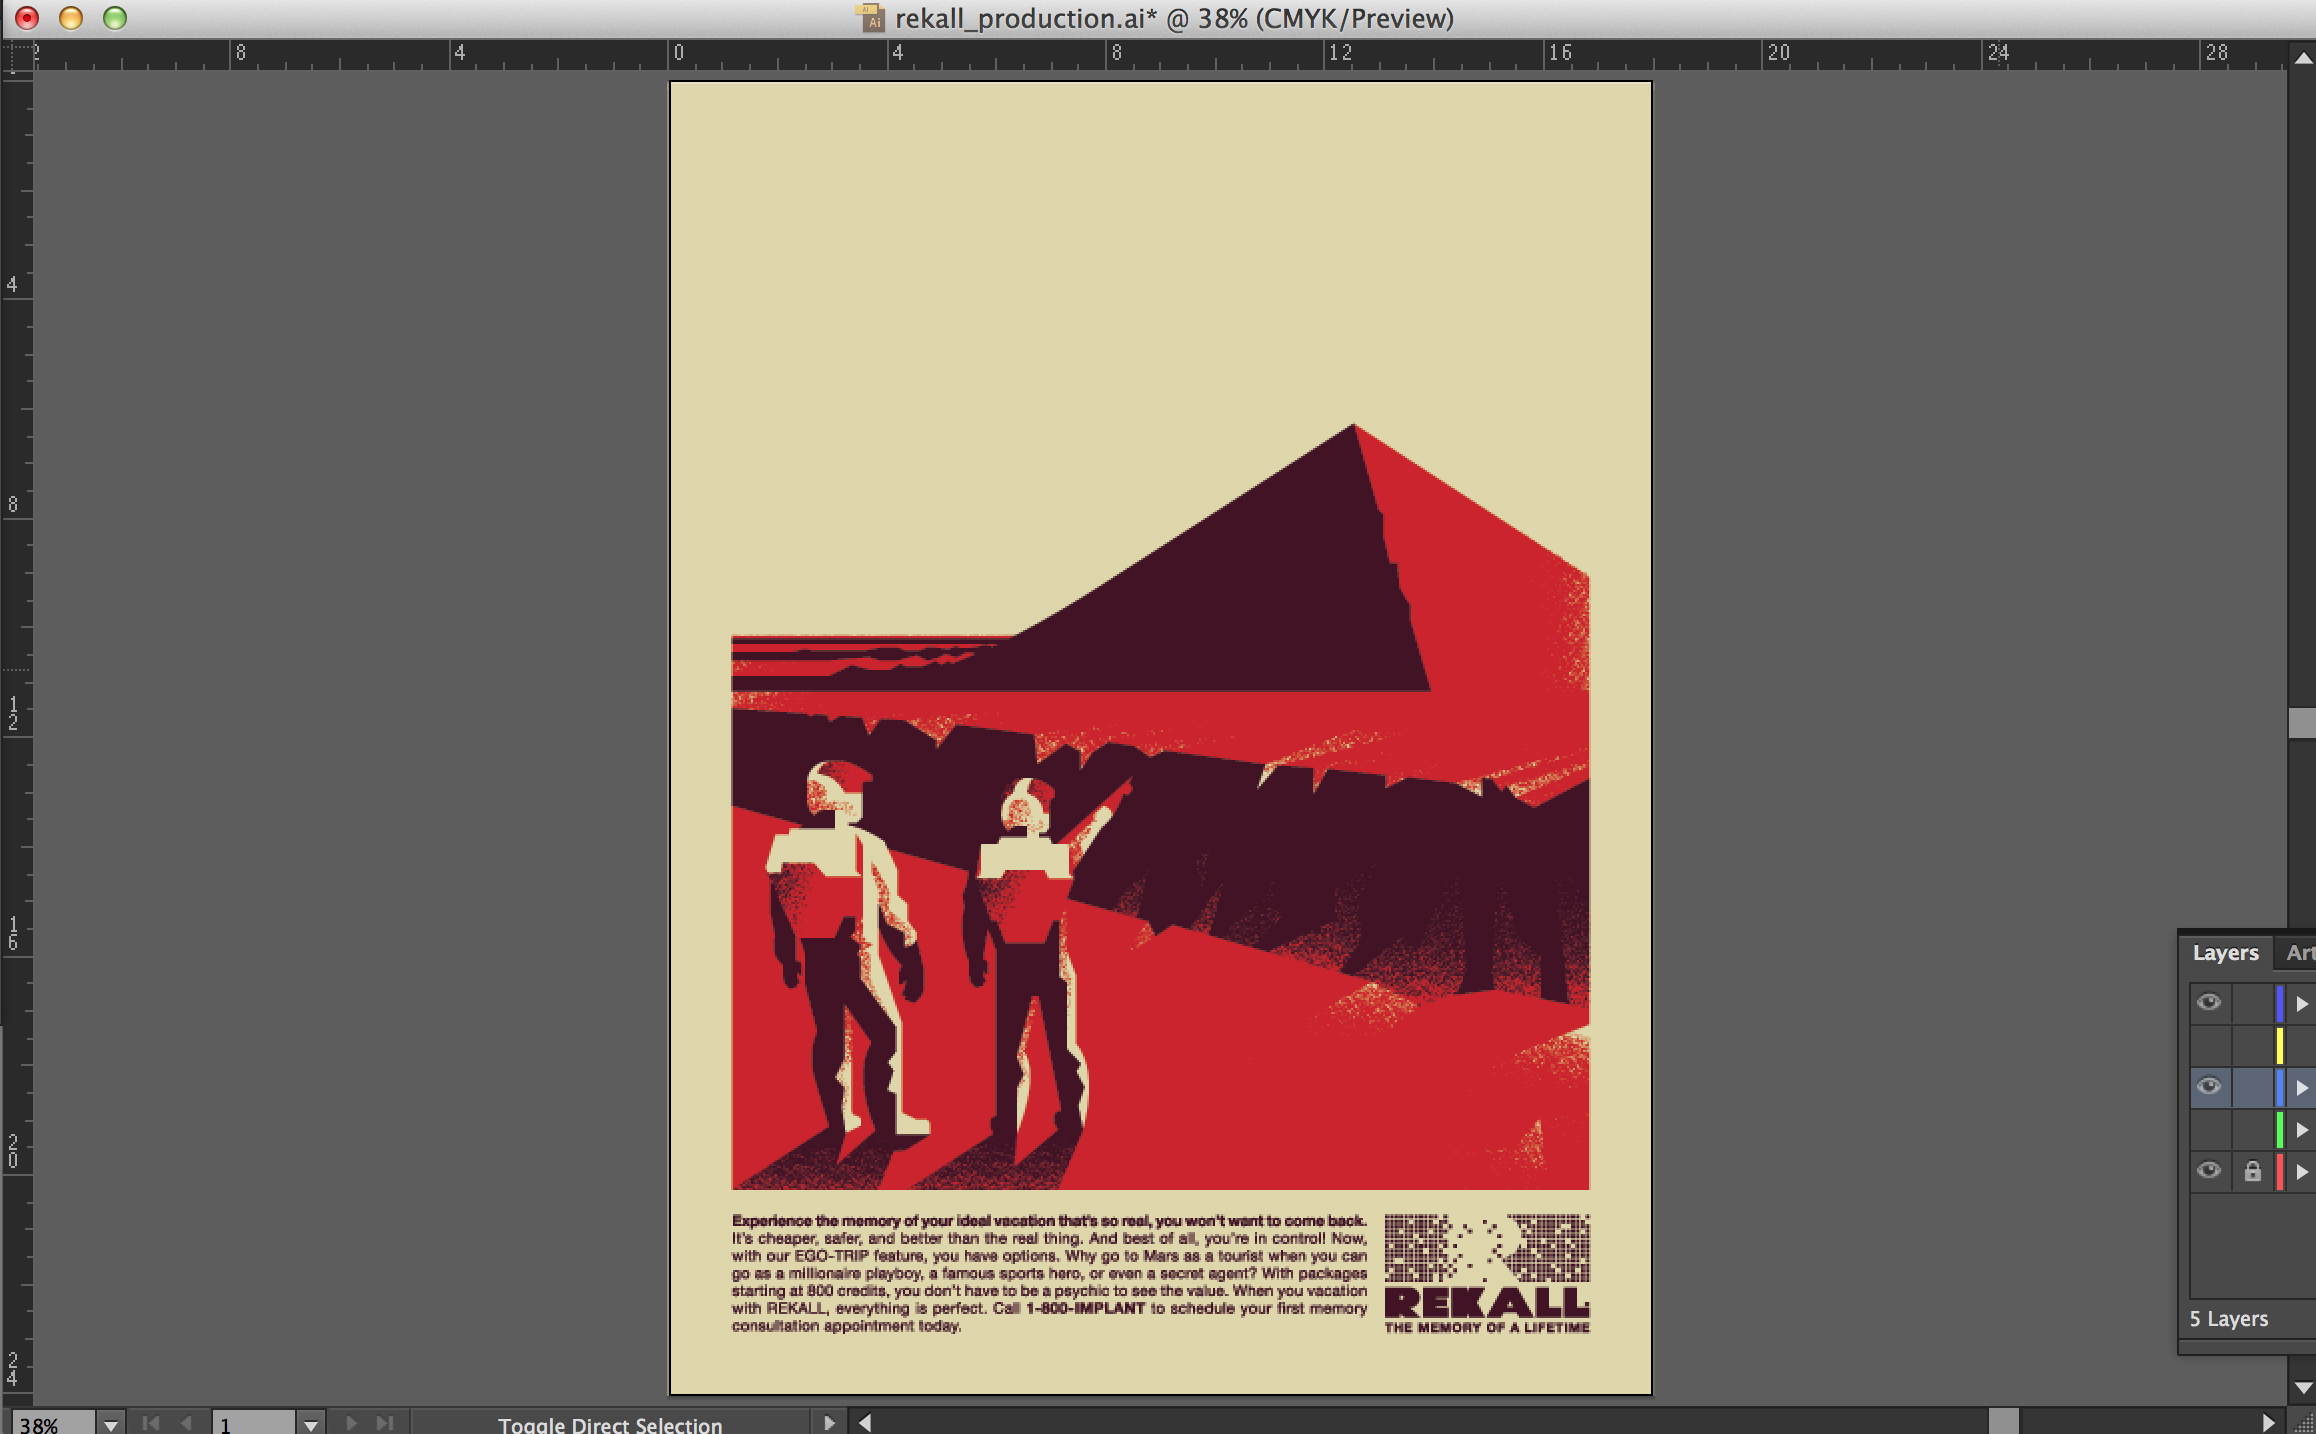
Task: Click 'THE MEMORY OF A LIFETIME' tagline
Action: [1487, 1328]
